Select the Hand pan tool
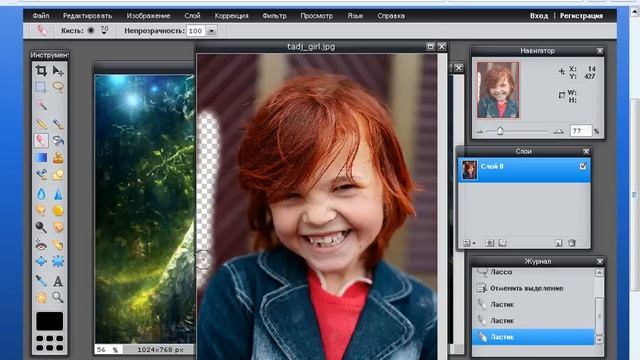Viewport: 640px width, 360px height. [x=41, y=298]
